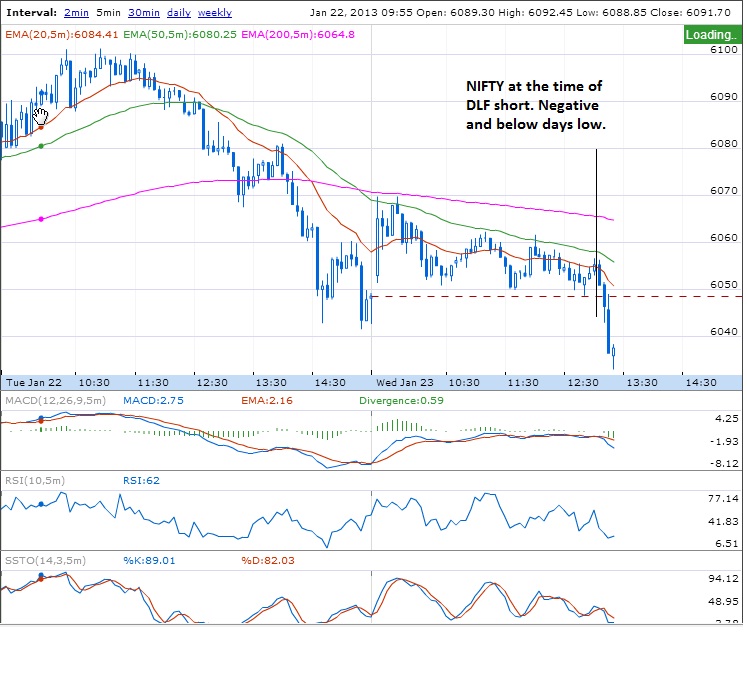Switch chart interval to 2min
This screenshot has width=747, height=678.
(76, 13)
